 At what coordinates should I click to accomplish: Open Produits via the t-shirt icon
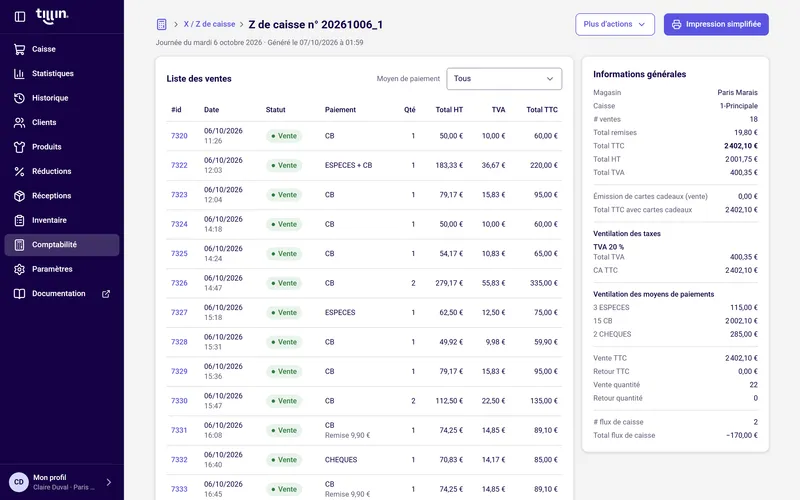[19, 147]
